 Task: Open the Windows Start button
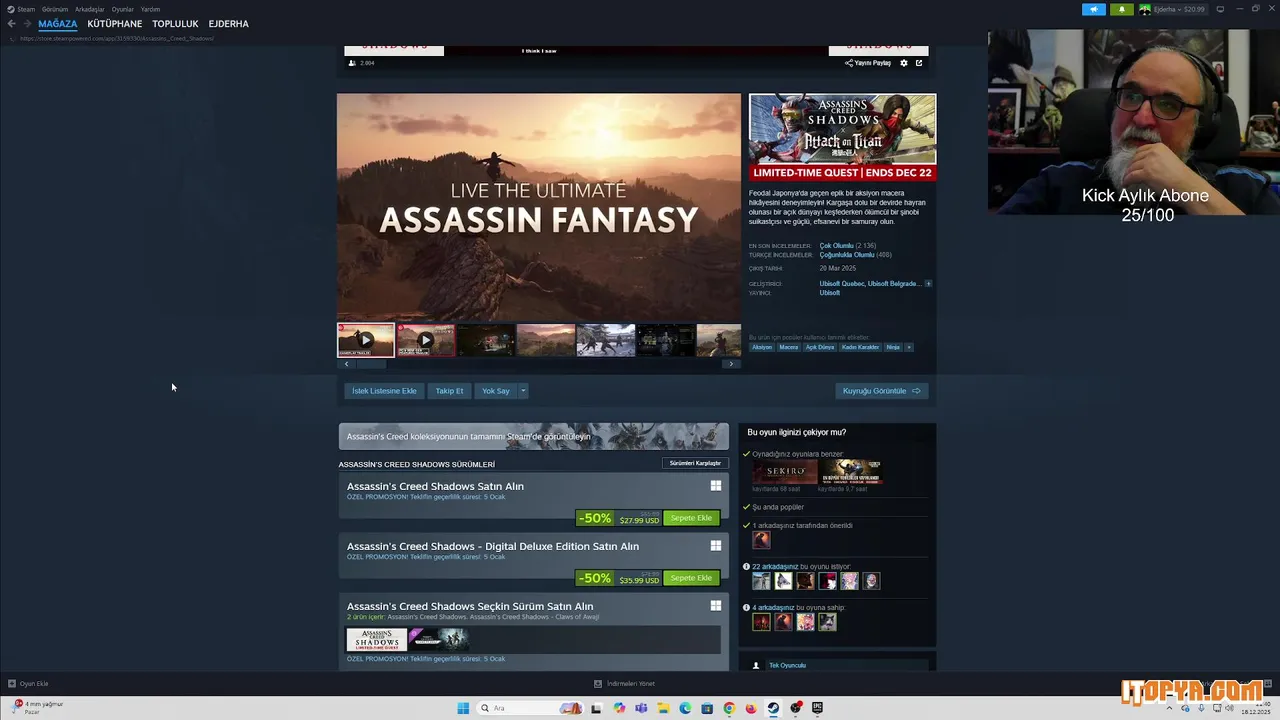[463, 708]
